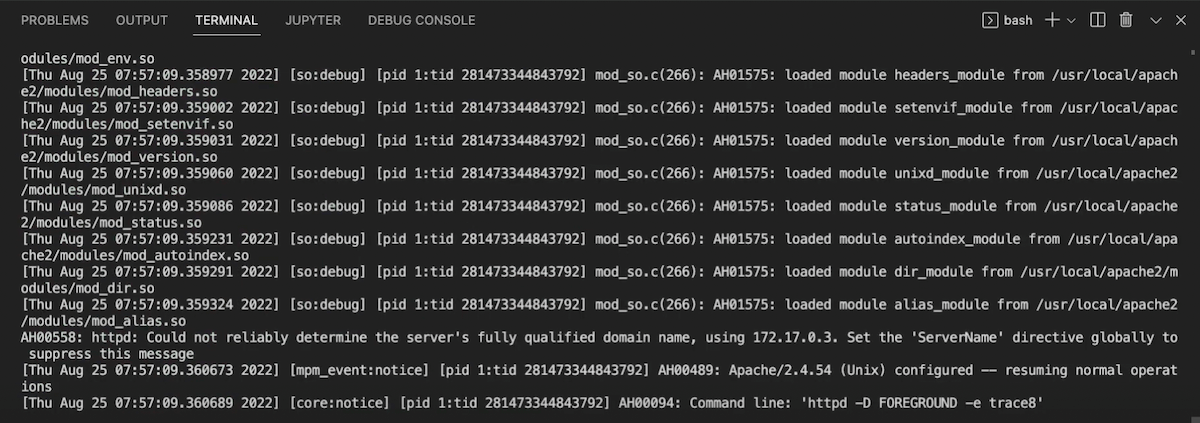
Task: Click the bash terminal name label
Action: point(1018,20)
